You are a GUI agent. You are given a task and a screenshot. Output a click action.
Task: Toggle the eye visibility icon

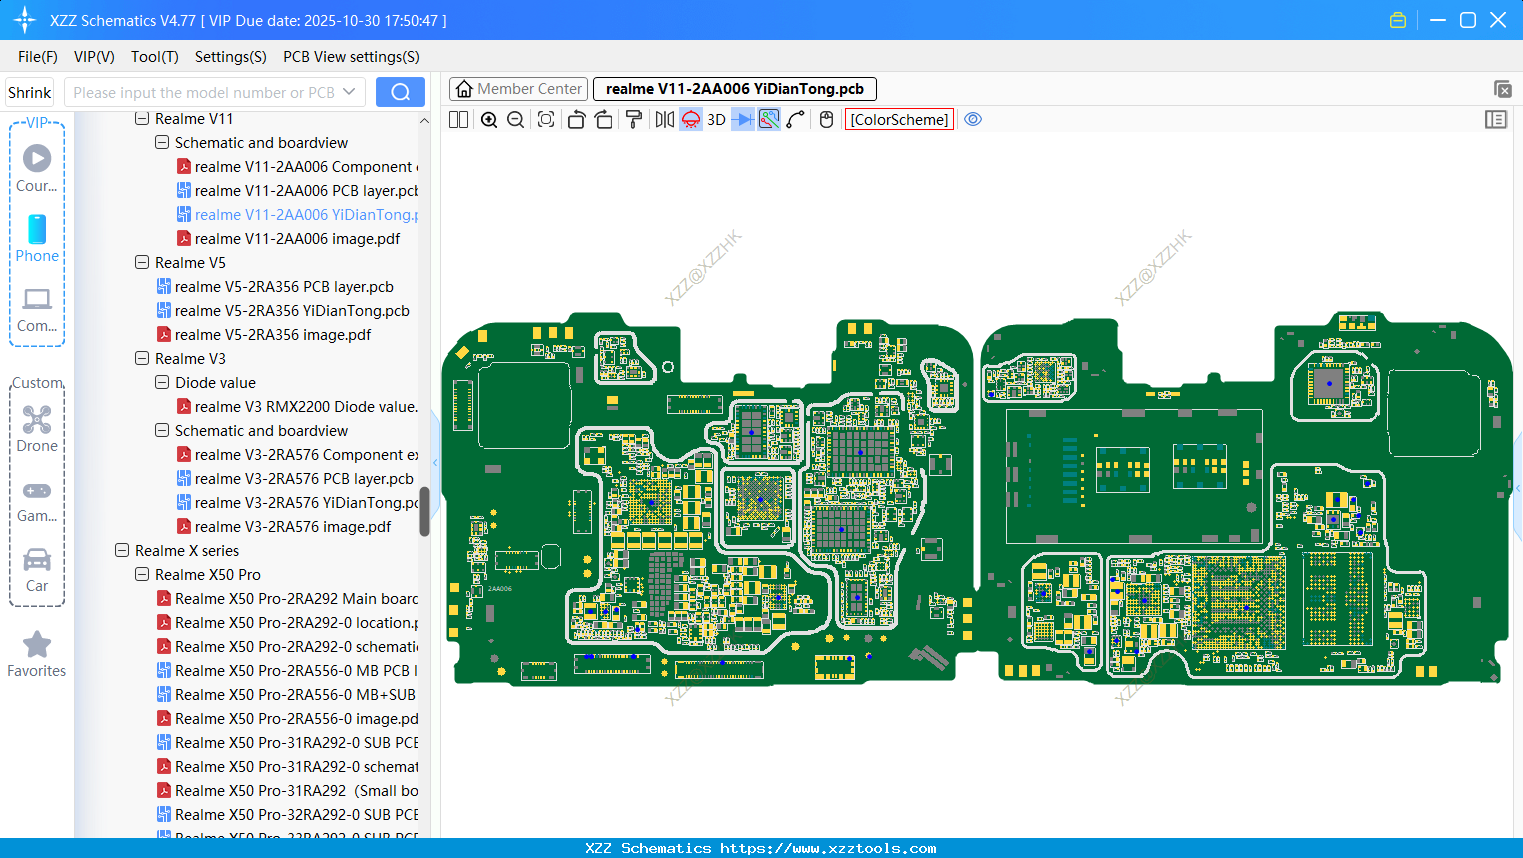pos(973,120)
